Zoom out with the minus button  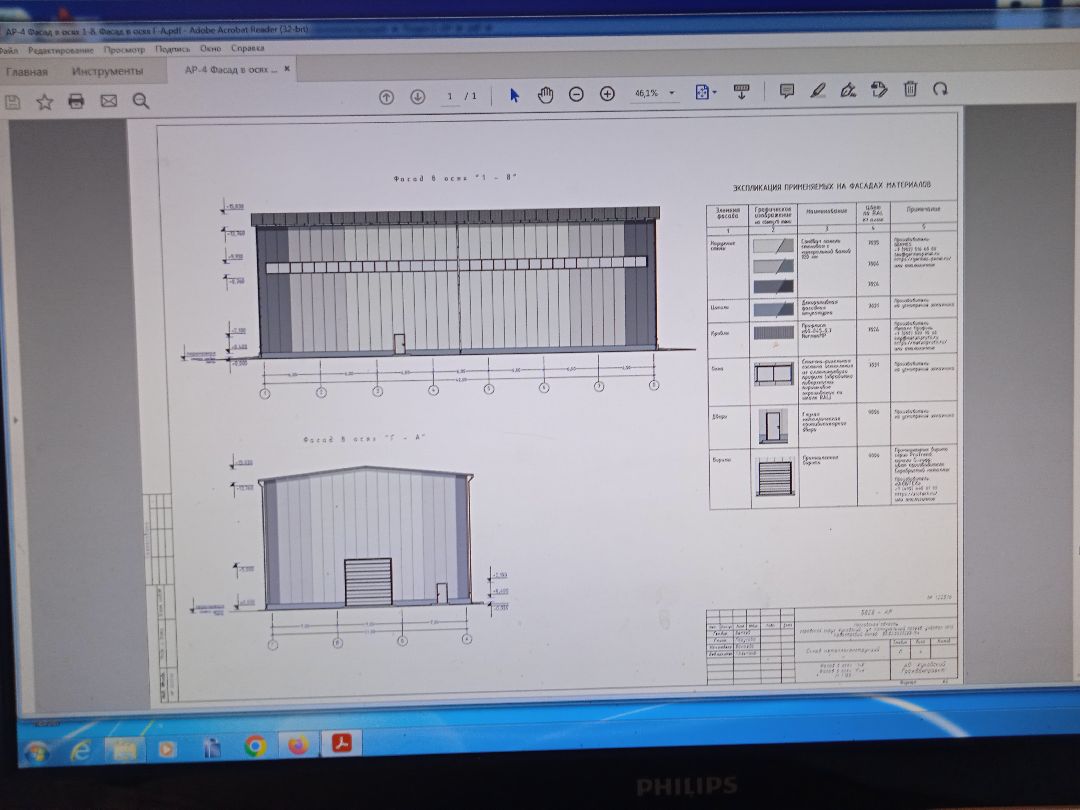(x=576, y=94)
